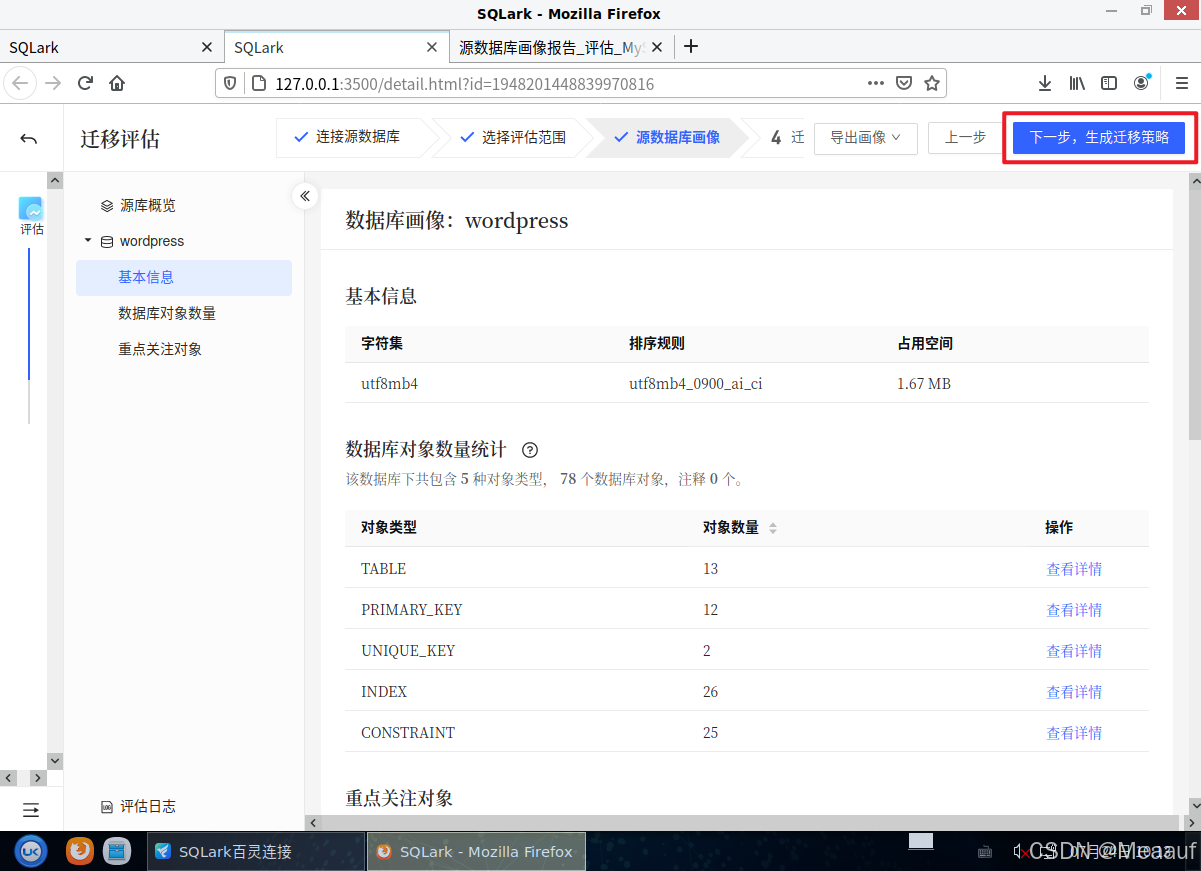1201x871 pixels.
Task: Select 数据库对象数量 in the tree
Action: point(167,313)
